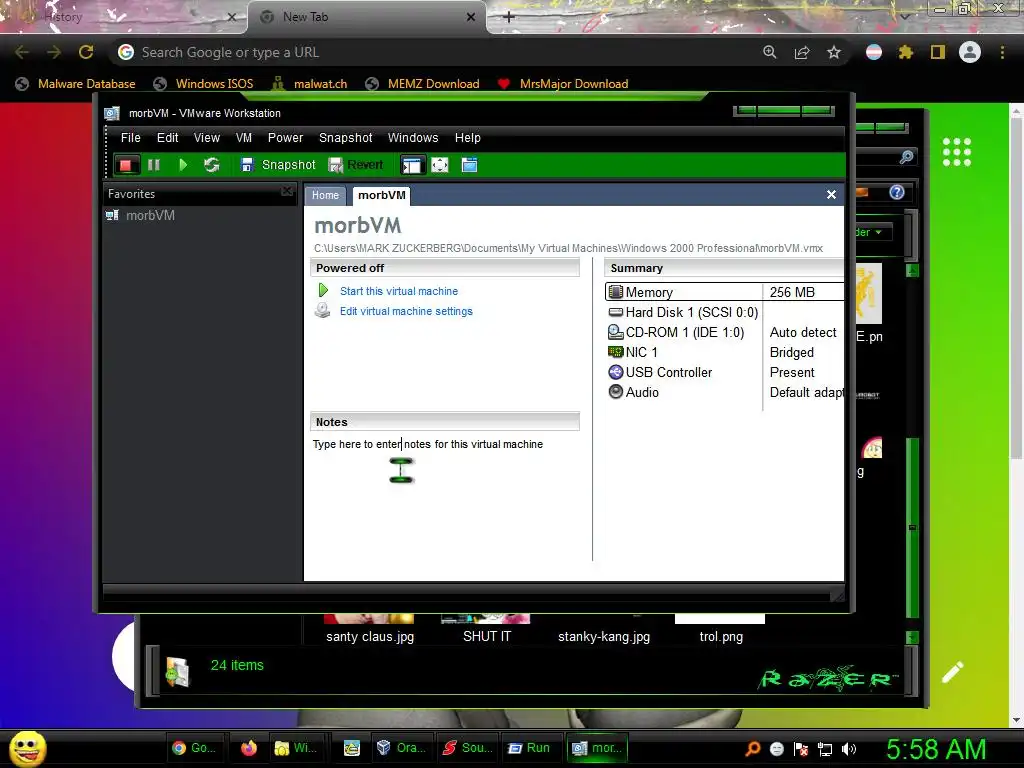Open Chrome side panel icon
This screenshot has height=768, width=1024.
[x=938, y=52]
